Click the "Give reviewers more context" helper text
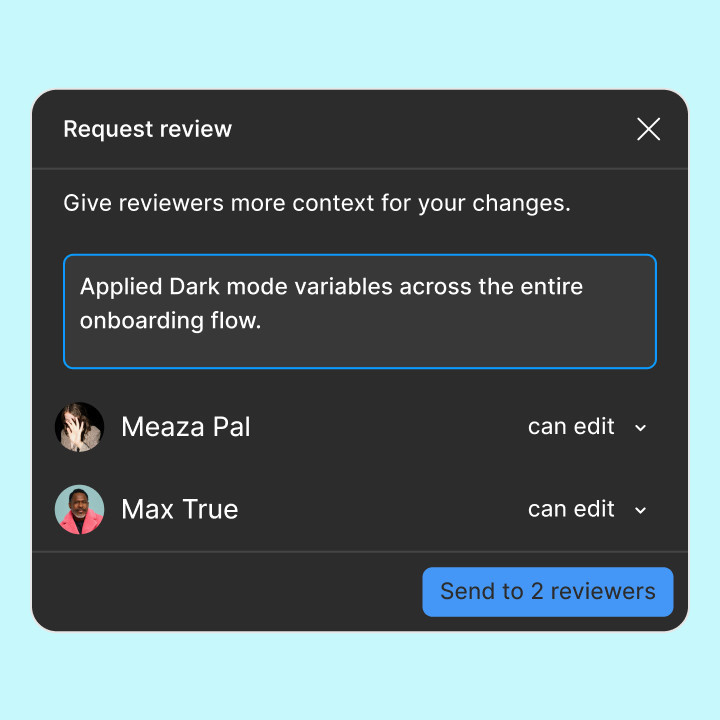 (317, 203)
